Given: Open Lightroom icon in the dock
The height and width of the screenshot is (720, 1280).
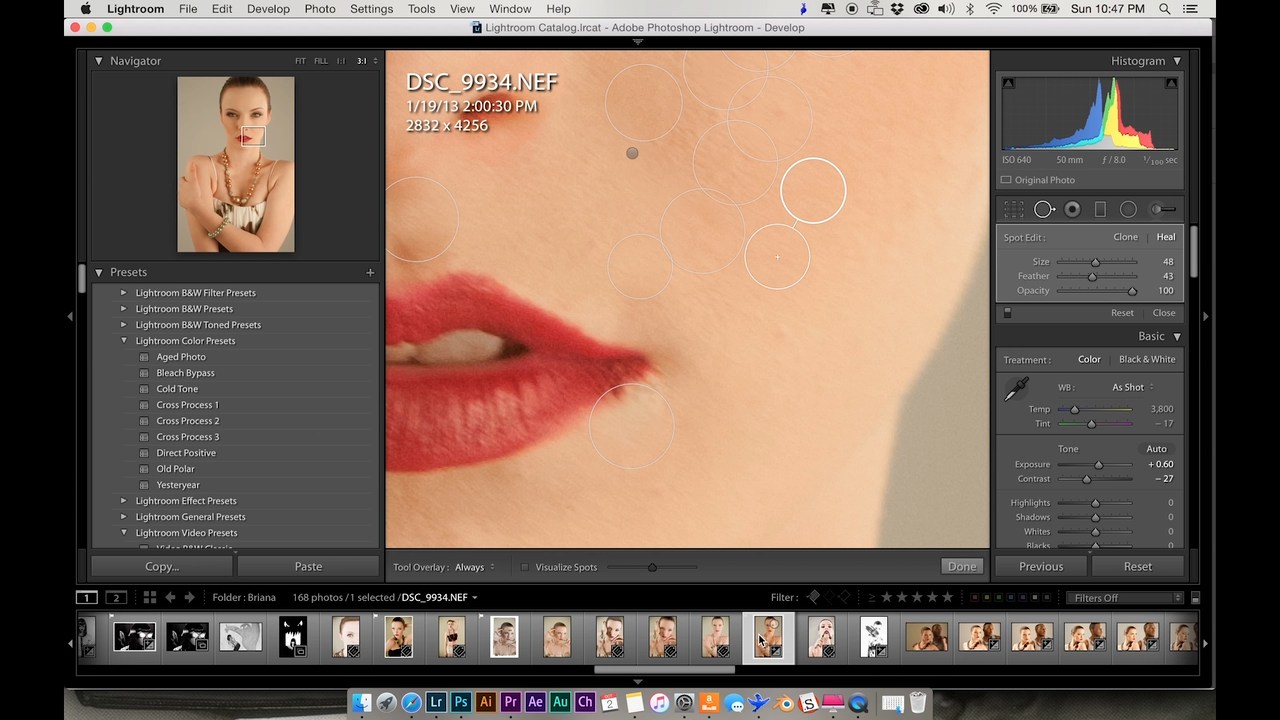Looking at the screenshot, I should coord(435,702).
